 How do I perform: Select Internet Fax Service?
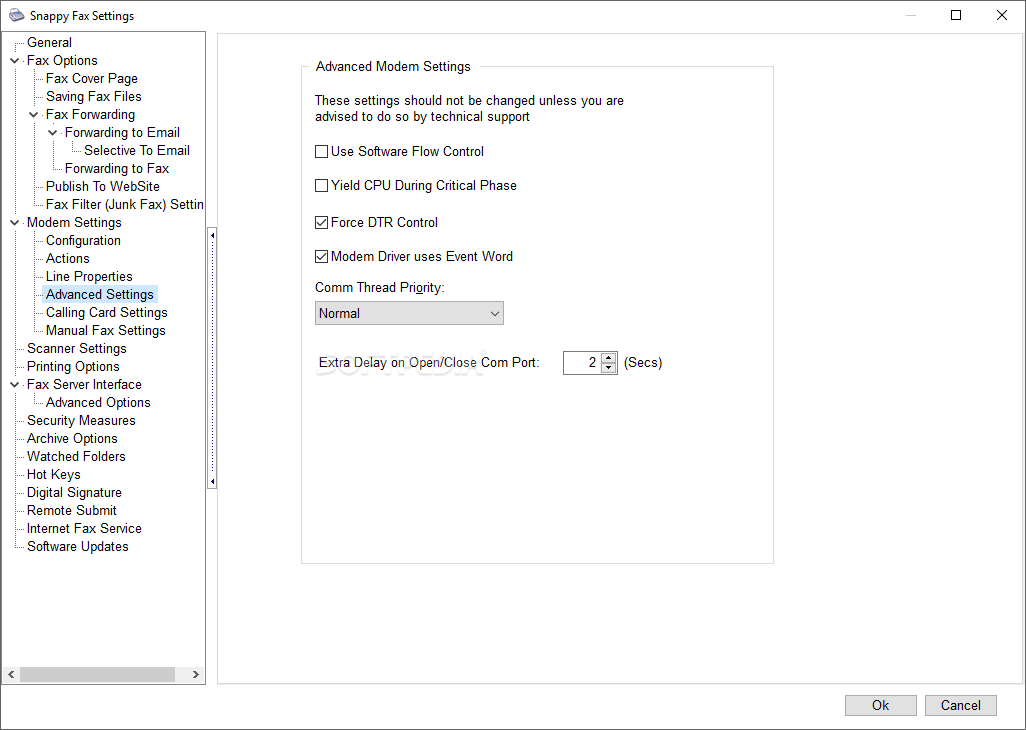(x=84, y=529)
